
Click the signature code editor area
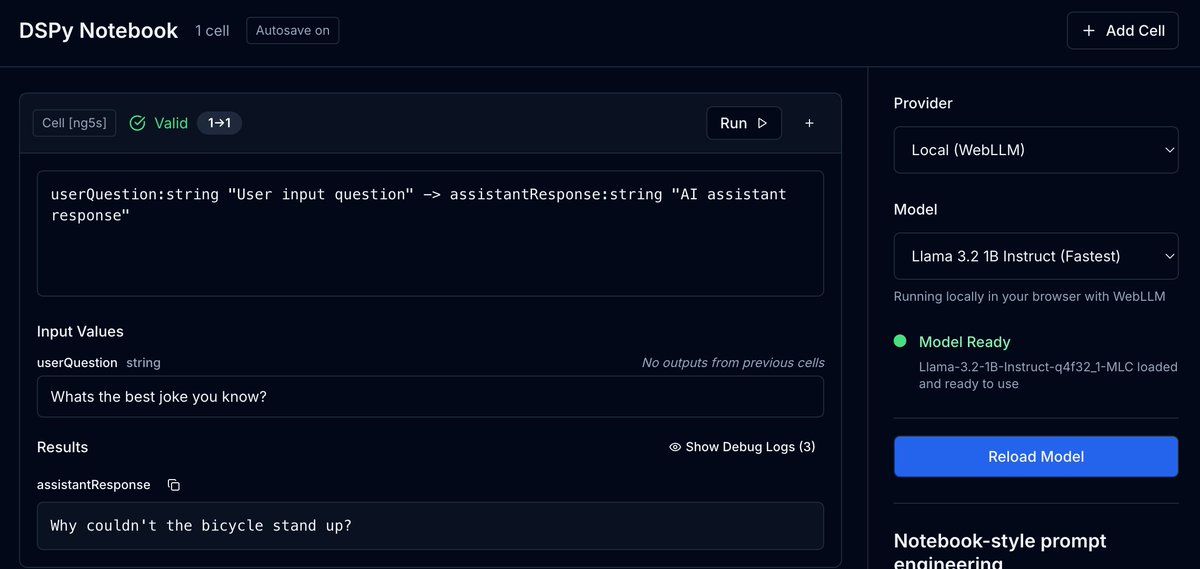[430, 233]
